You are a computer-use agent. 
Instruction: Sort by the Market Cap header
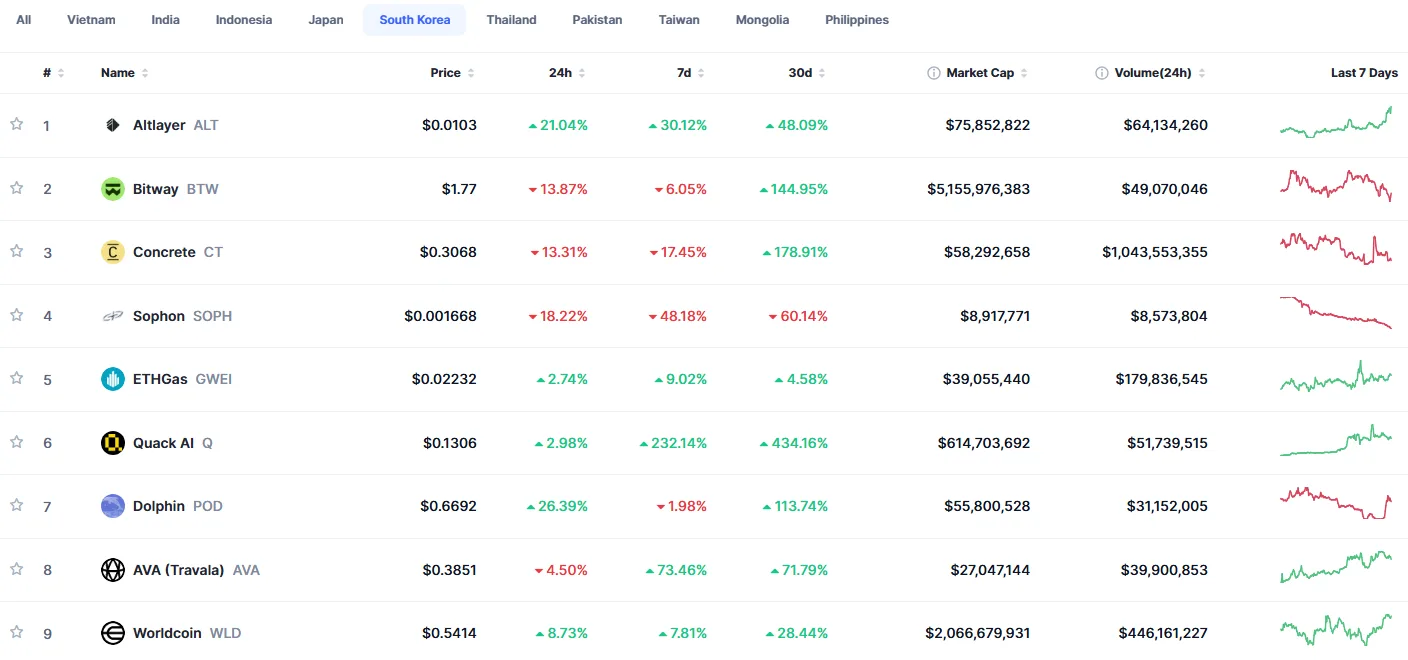point(987,73)
